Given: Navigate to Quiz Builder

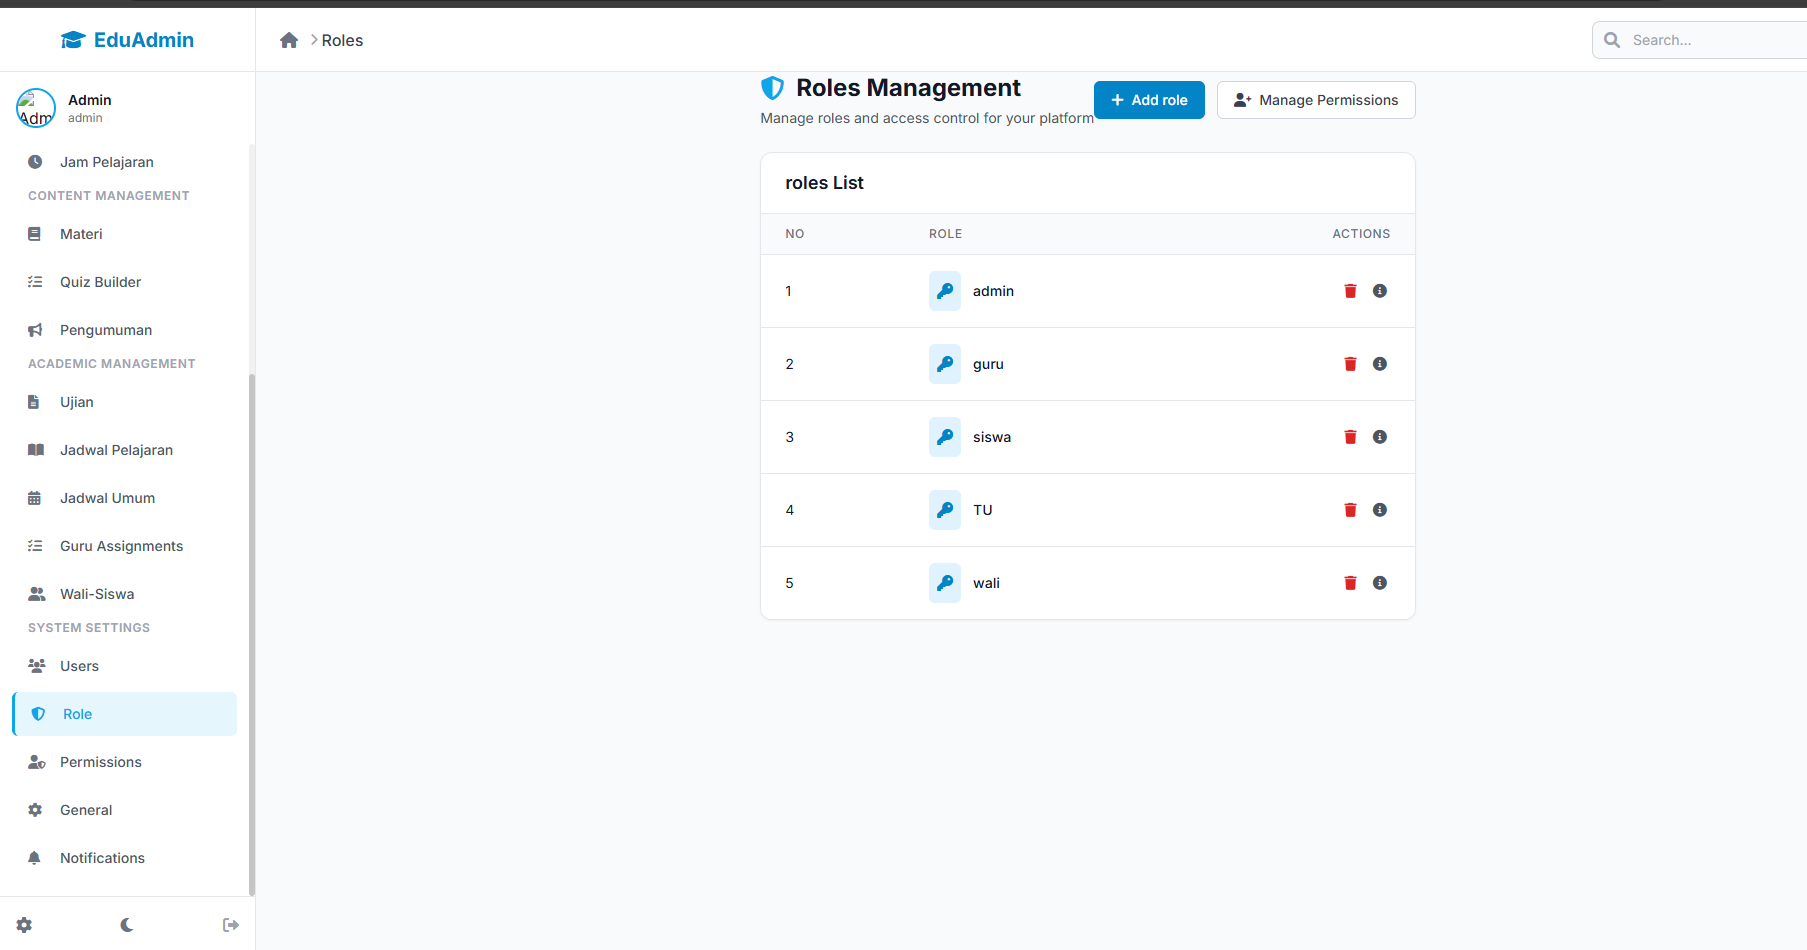Looking at the screenshot, I should [100, 282].
